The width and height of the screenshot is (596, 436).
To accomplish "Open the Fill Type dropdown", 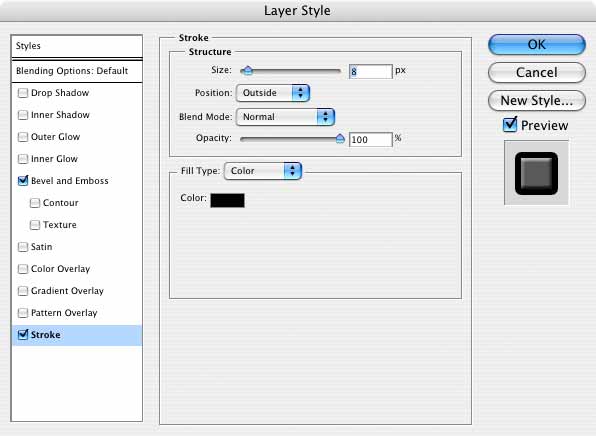I will tap(263, 171).
